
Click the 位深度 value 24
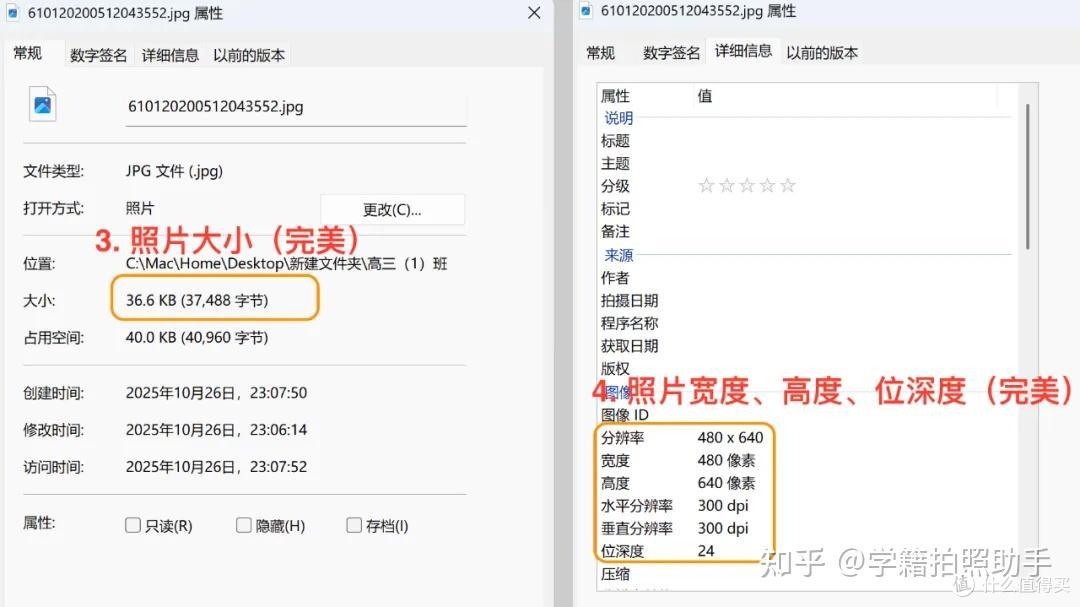pos(705,551)
